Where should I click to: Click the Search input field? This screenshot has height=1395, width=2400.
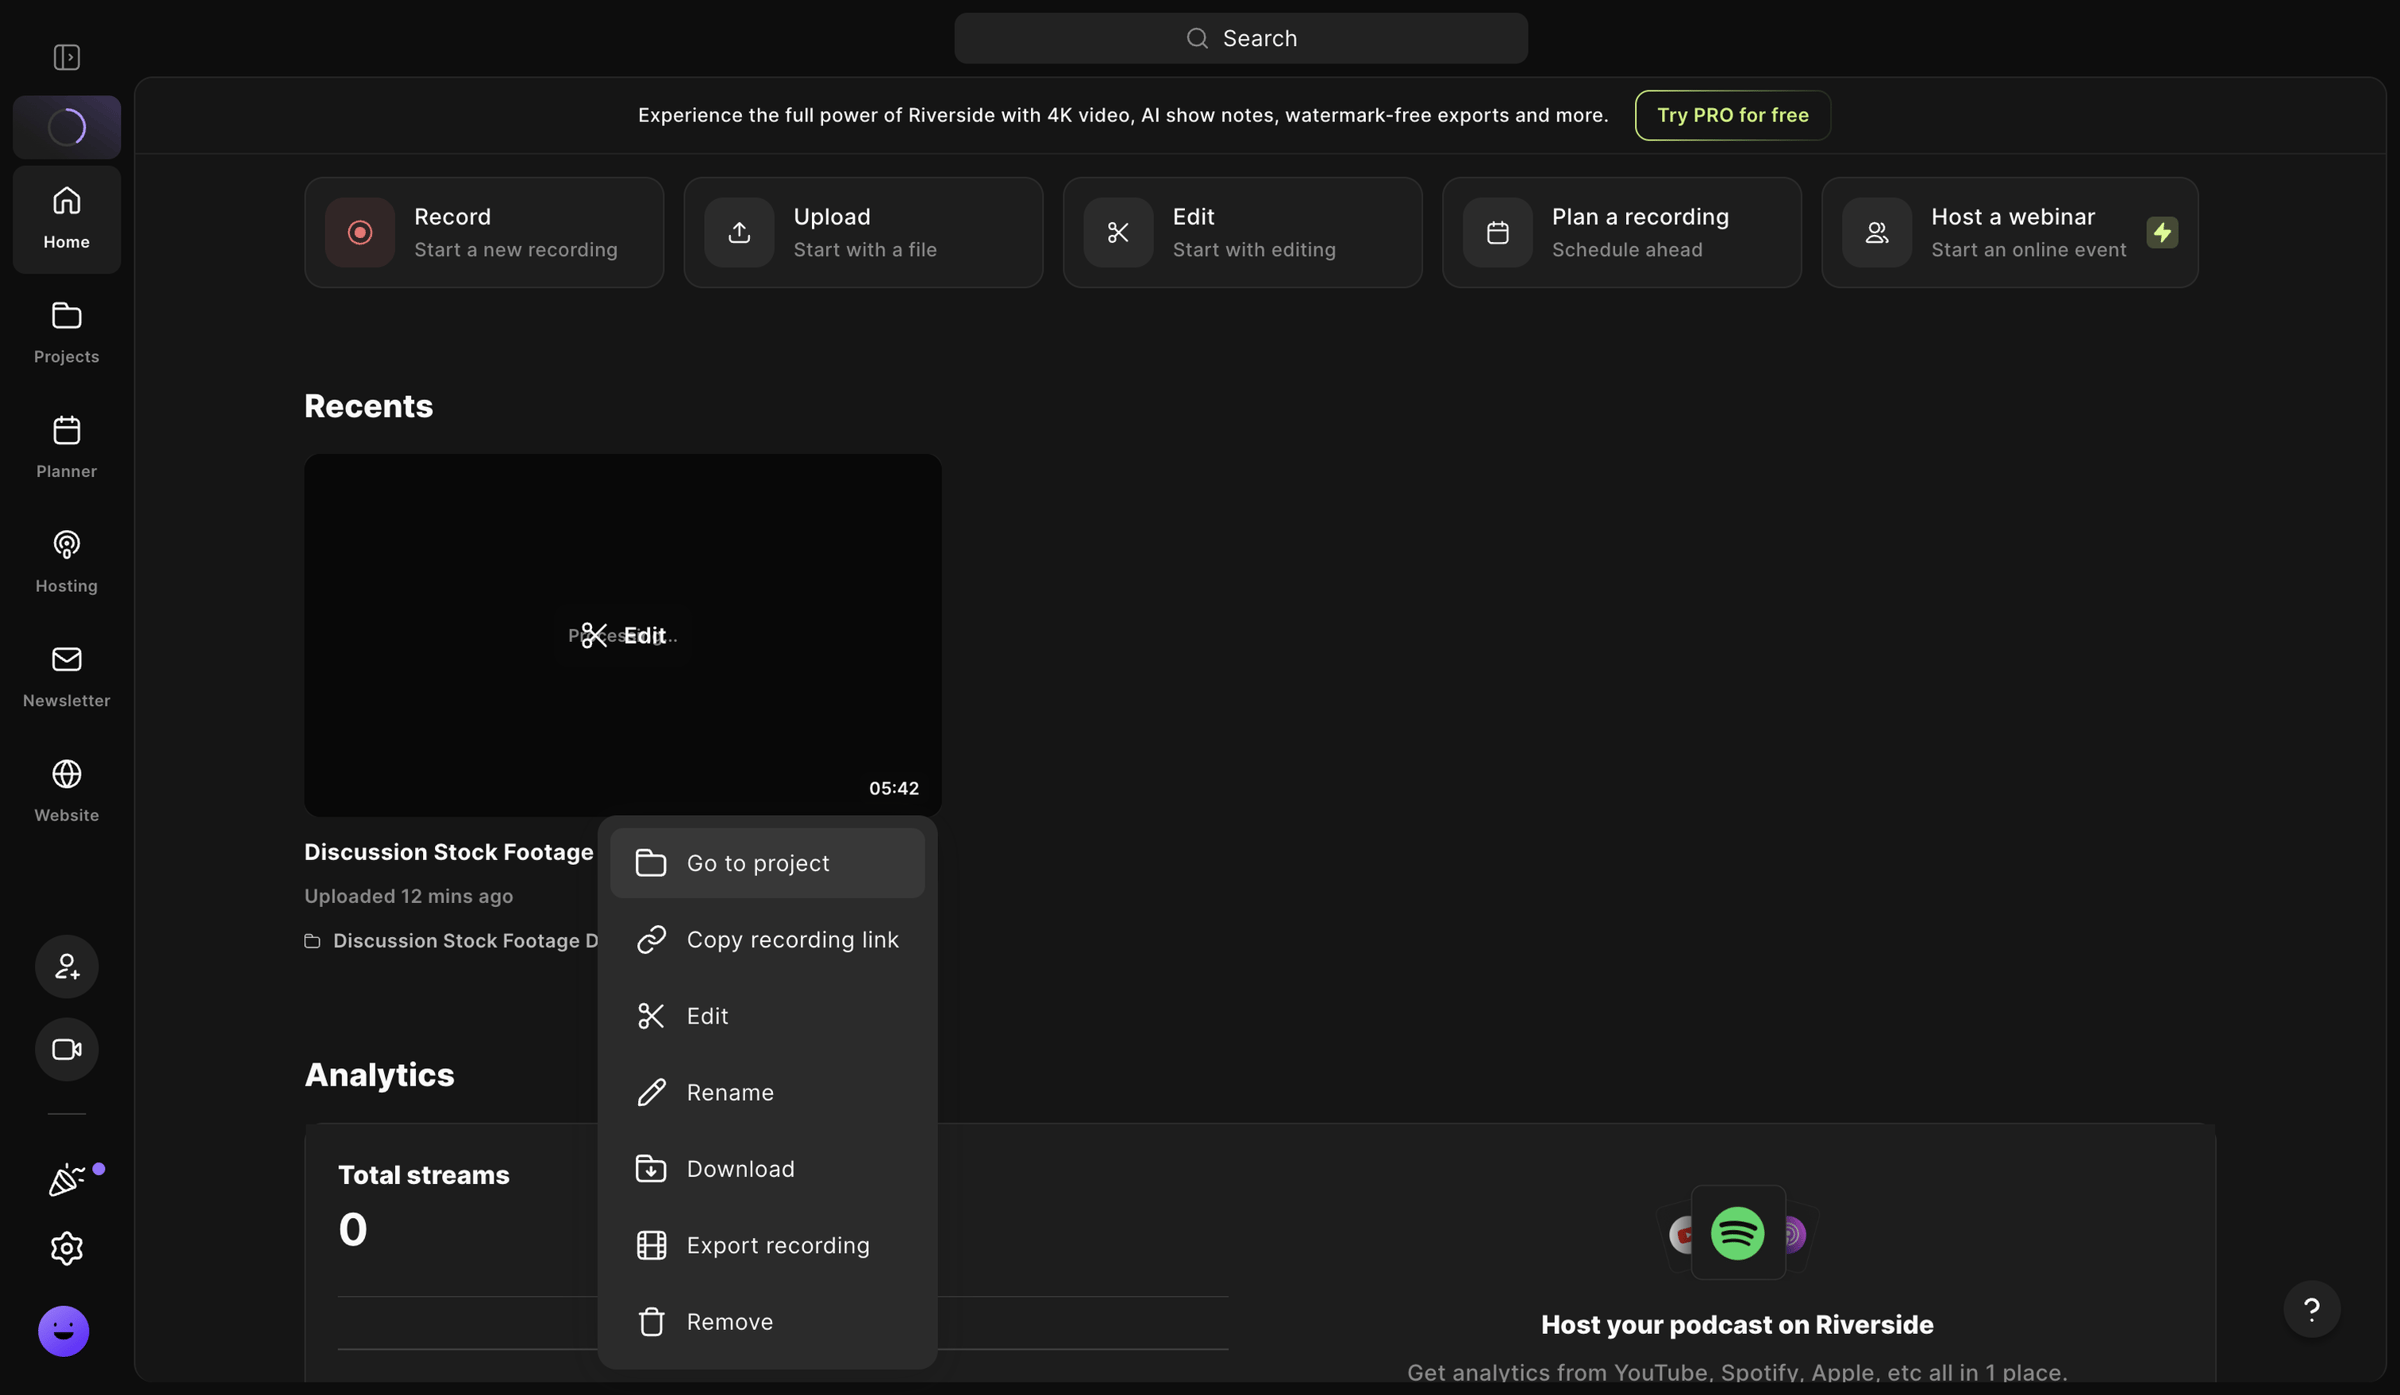point(1241,38)
